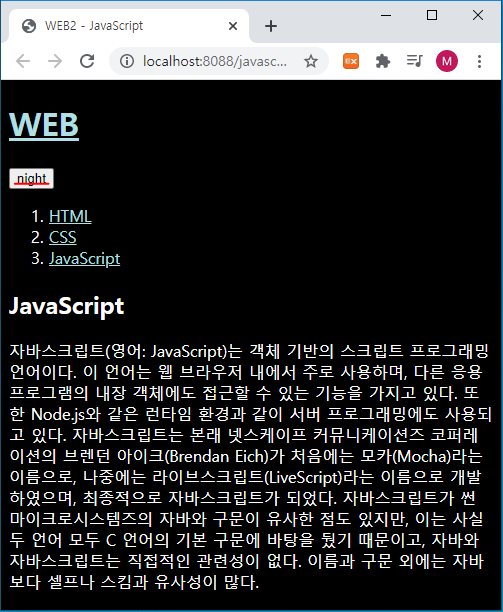Close the browser window
Image resolution: width=503 pixels, height=612 pixels.
[478, 15]
